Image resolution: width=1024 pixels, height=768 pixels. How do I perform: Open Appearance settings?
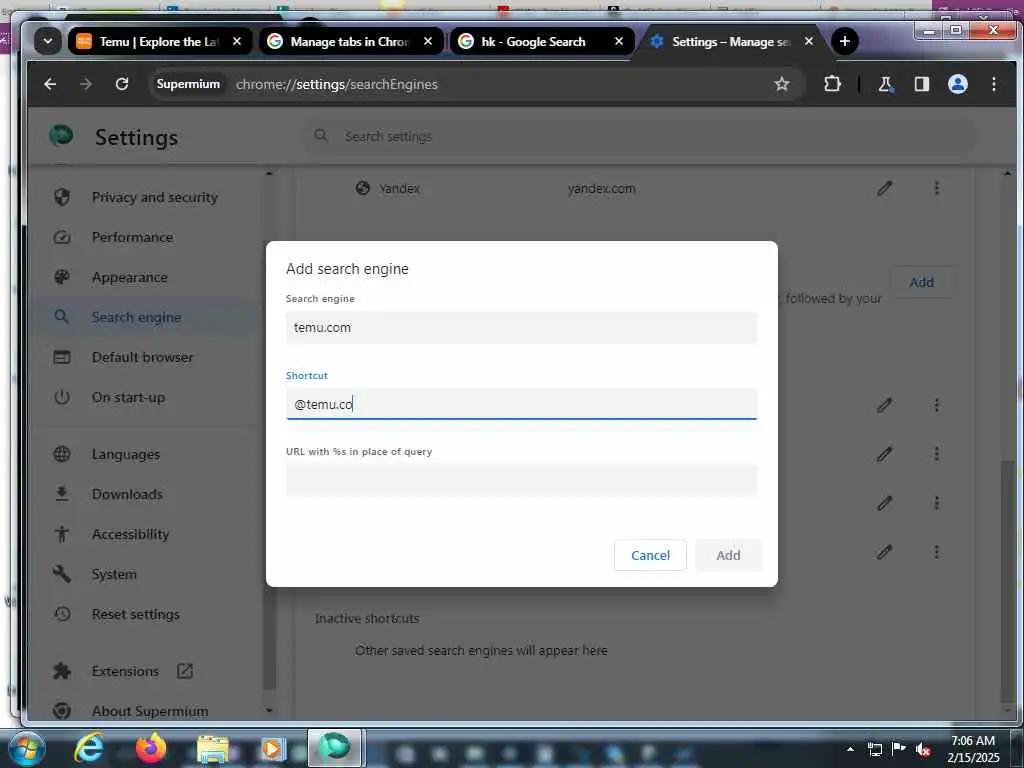coord(129,277)
